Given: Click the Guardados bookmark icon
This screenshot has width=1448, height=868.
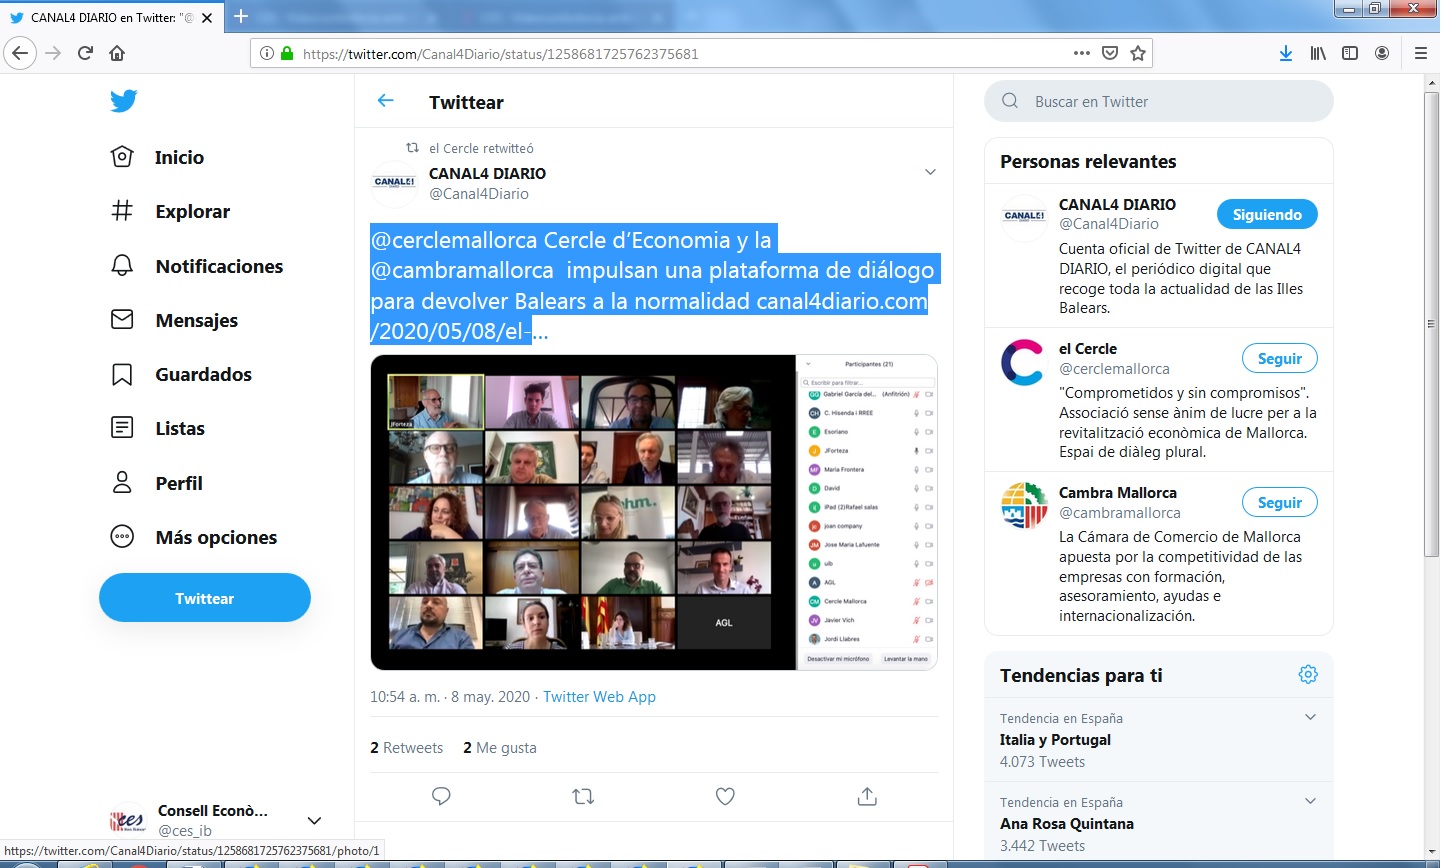Looking at the screenshot, I should pos(122,374).
